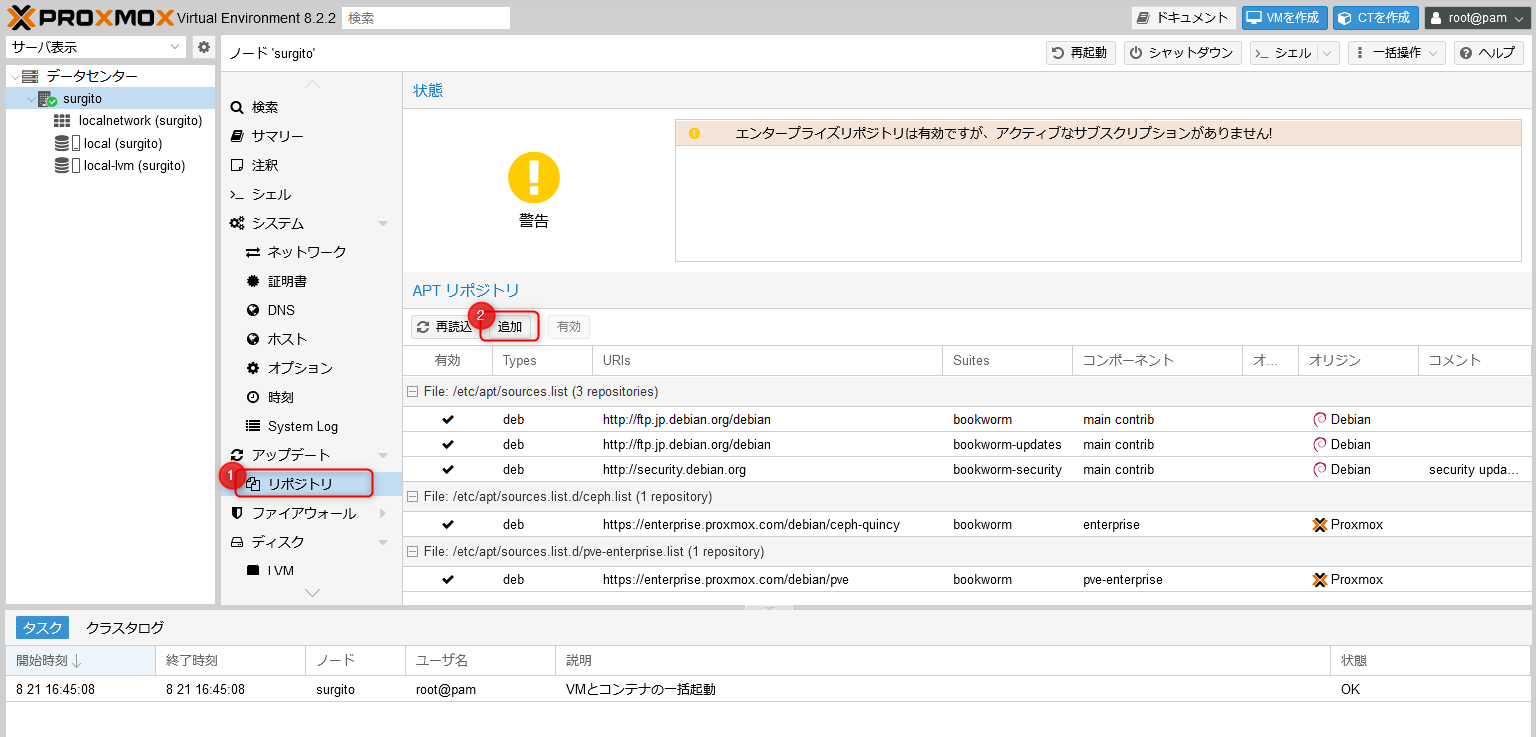Open the サーバ表示 view dropdown
This screenshot has height=737, width=1536.
coord(96,47)
